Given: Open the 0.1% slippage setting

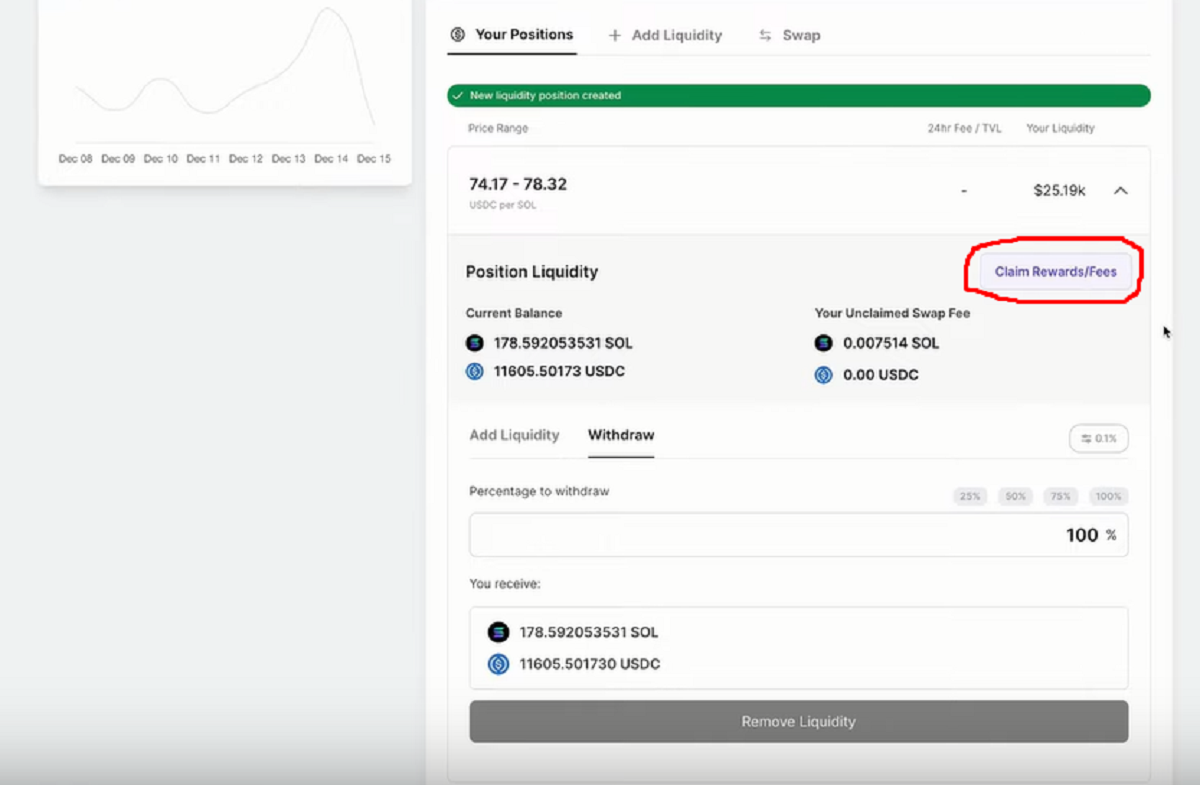Looking at the screenshot, I should 1098,438.
